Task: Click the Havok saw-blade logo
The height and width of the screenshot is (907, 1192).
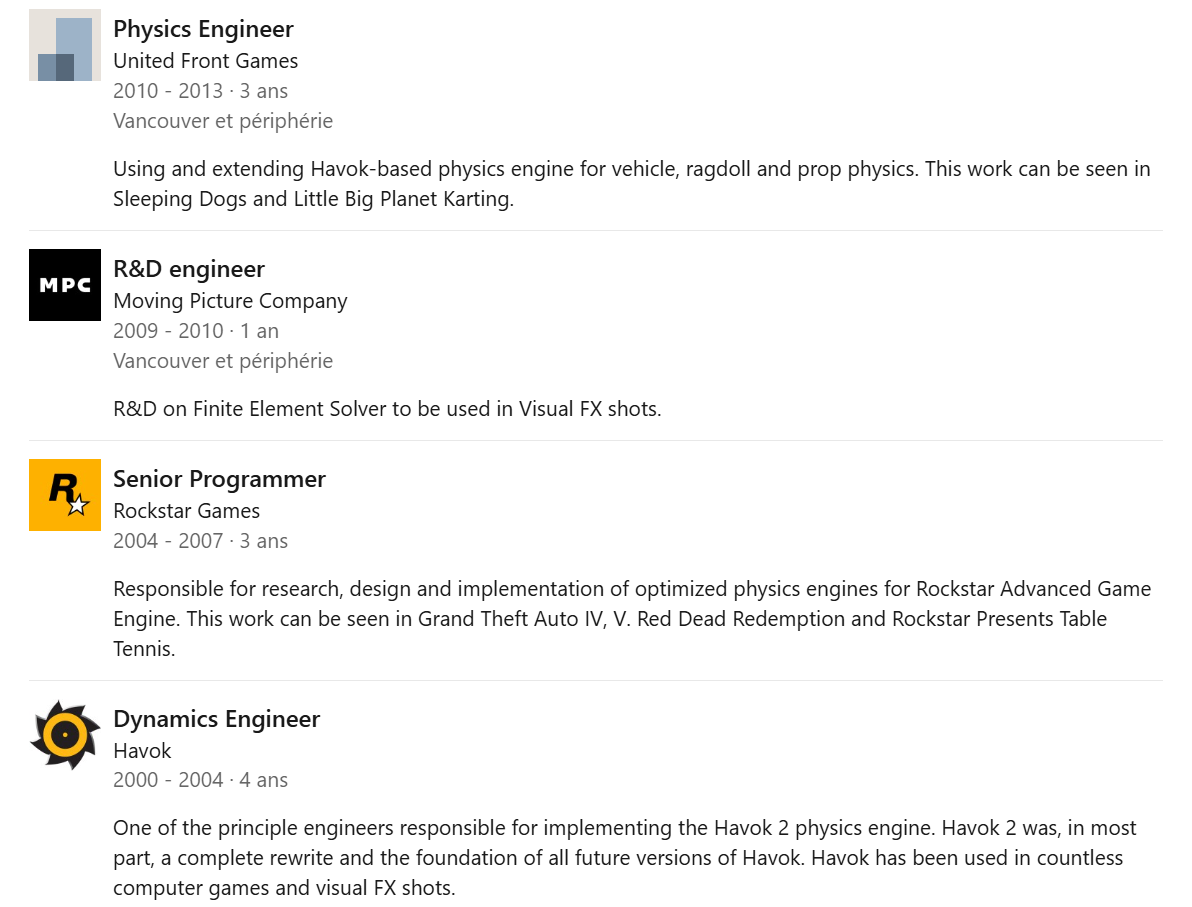Action: (65, 735)
